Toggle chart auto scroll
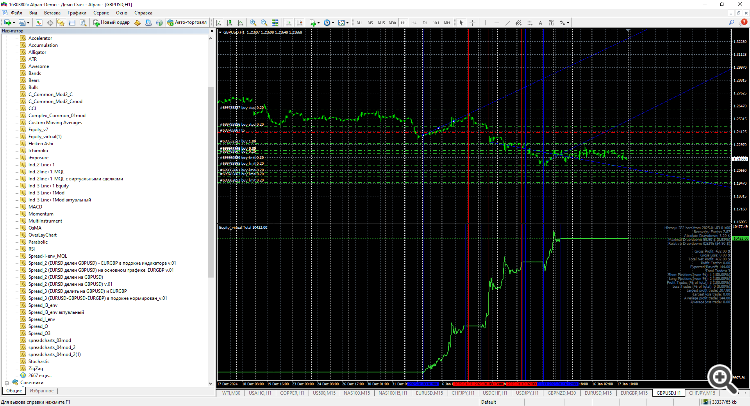Viewport: 750px width, 406px height. [288, 22]
